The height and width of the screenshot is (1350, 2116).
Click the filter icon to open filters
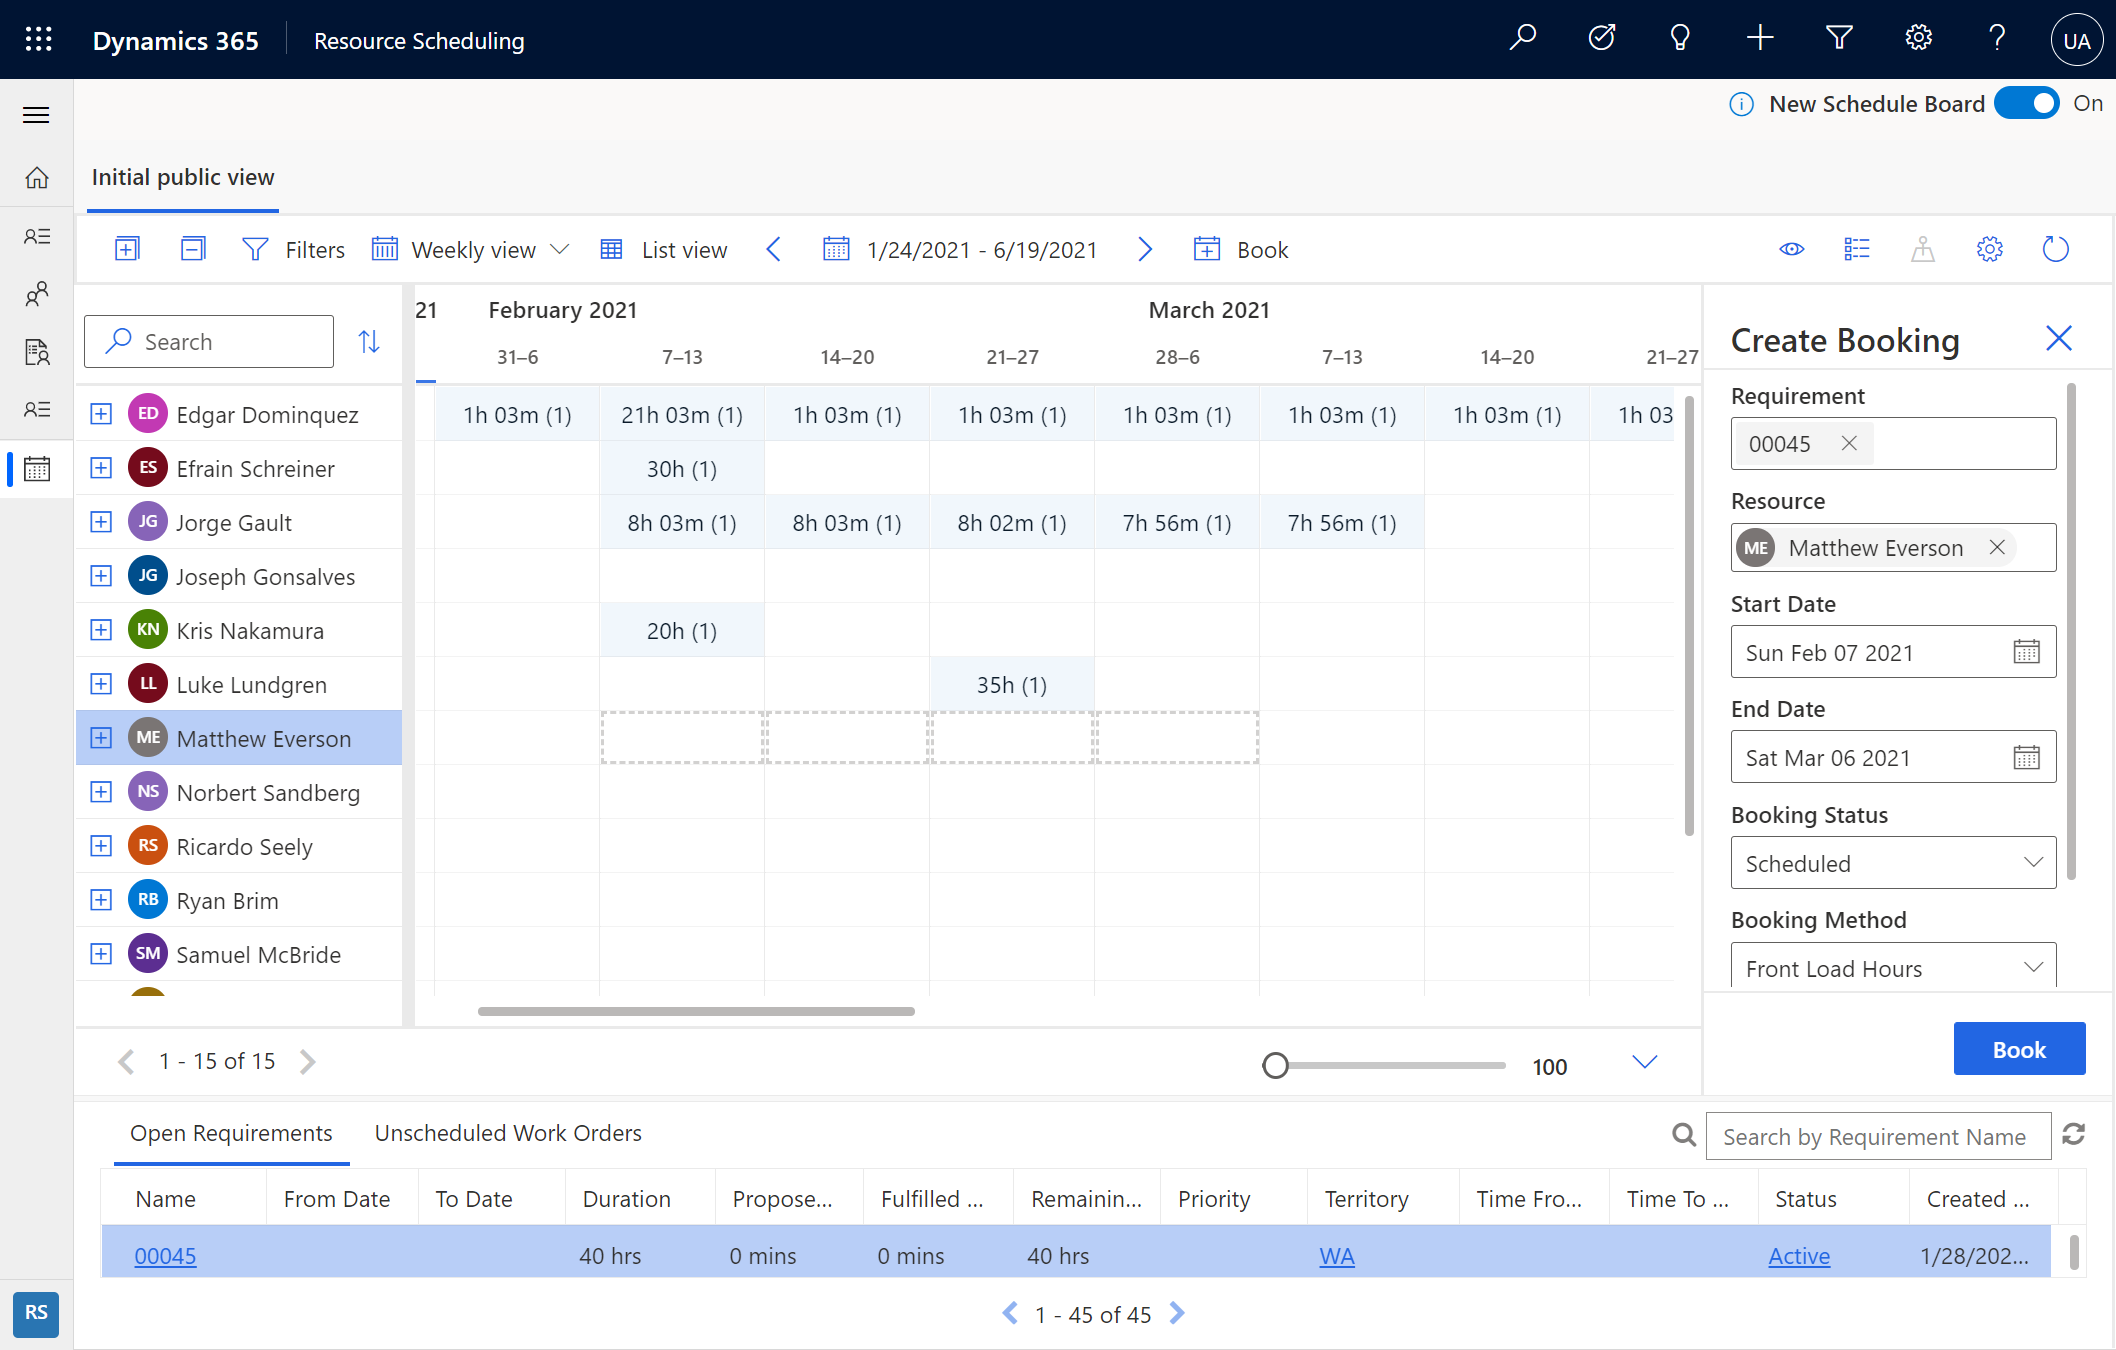point(254,250)
